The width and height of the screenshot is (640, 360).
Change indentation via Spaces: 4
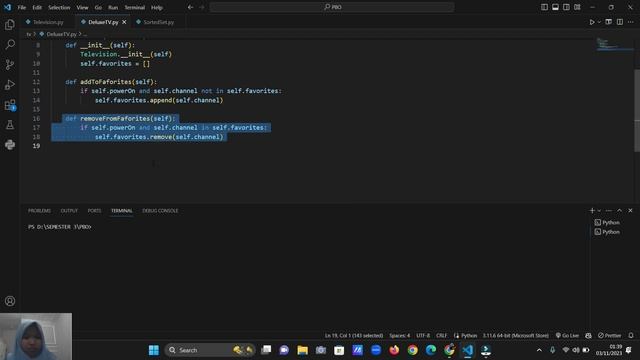click(x=399, y=336)
